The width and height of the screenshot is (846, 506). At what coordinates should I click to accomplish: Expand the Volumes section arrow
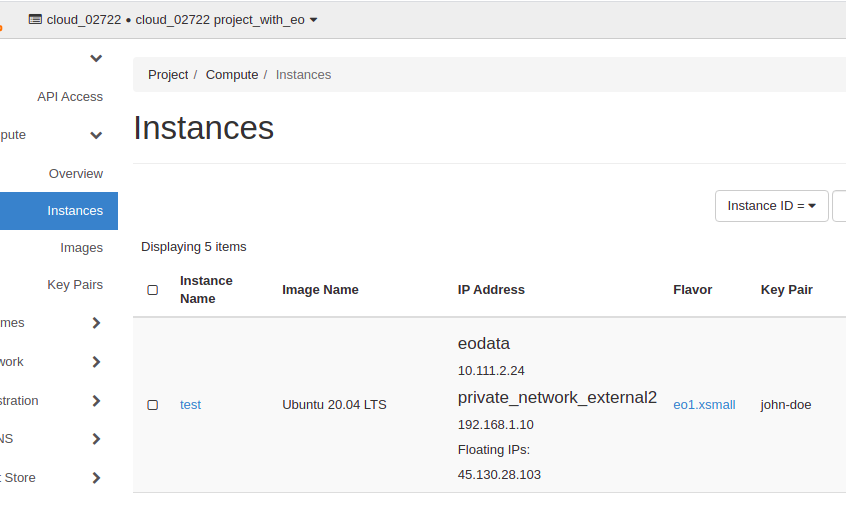pos(96,323)
